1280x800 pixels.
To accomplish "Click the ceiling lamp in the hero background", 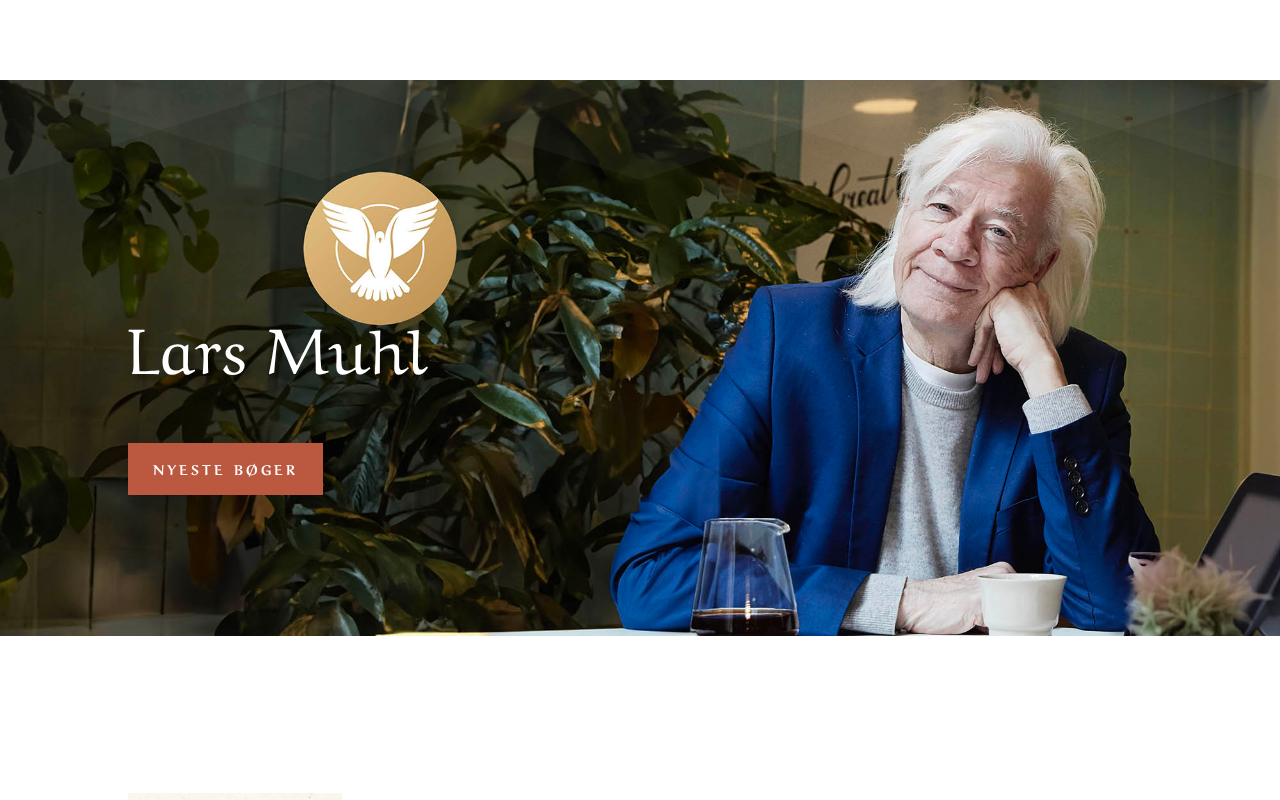I will pos(885,106).
